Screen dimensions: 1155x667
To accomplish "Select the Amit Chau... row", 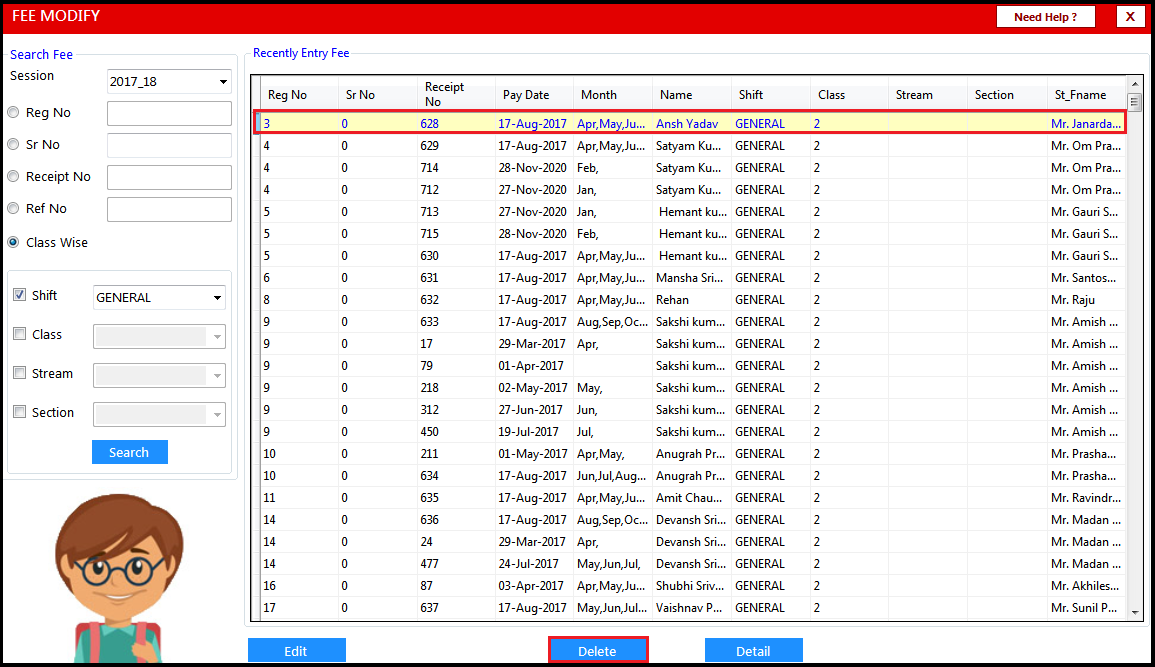I will 690,498.
